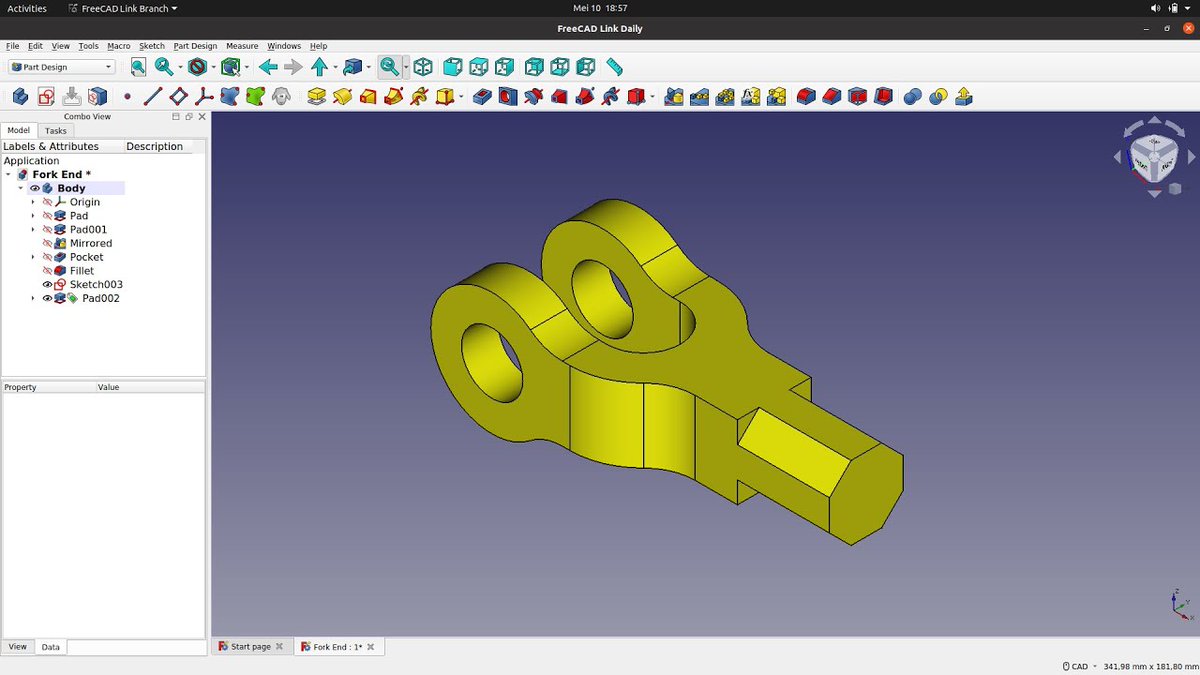The image size is (1200, 675).
Task: Click the Mirrored pattern tool
Action: [x=674, y=96]
